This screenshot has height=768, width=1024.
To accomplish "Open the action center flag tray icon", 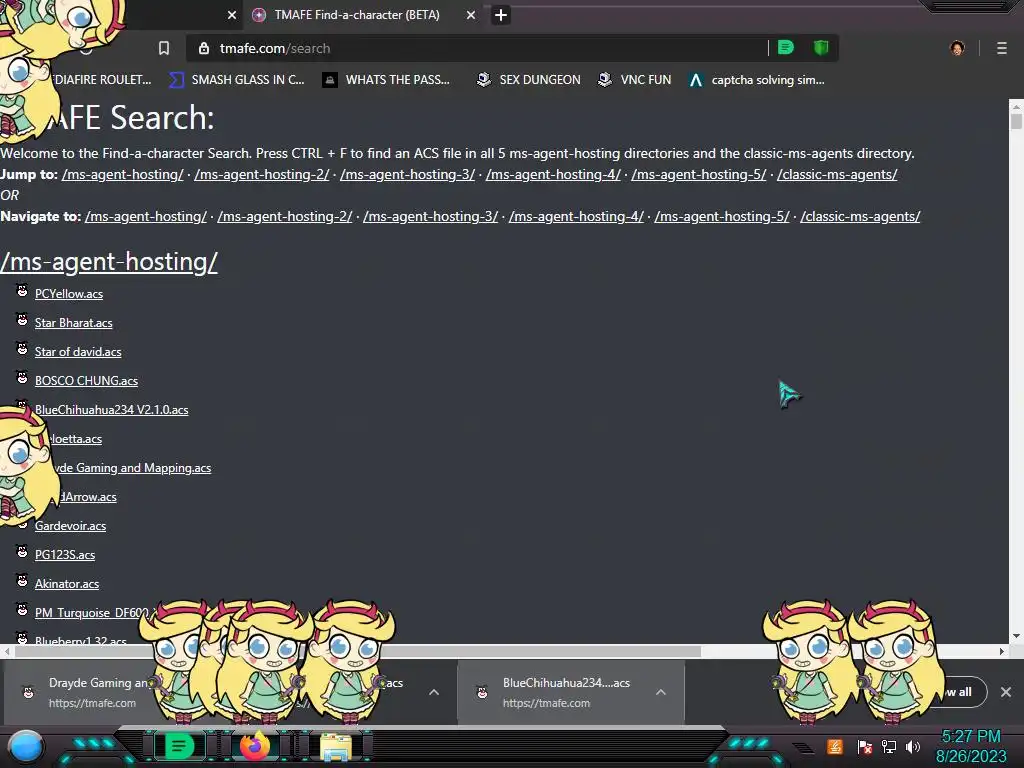I will coord(865,746).
